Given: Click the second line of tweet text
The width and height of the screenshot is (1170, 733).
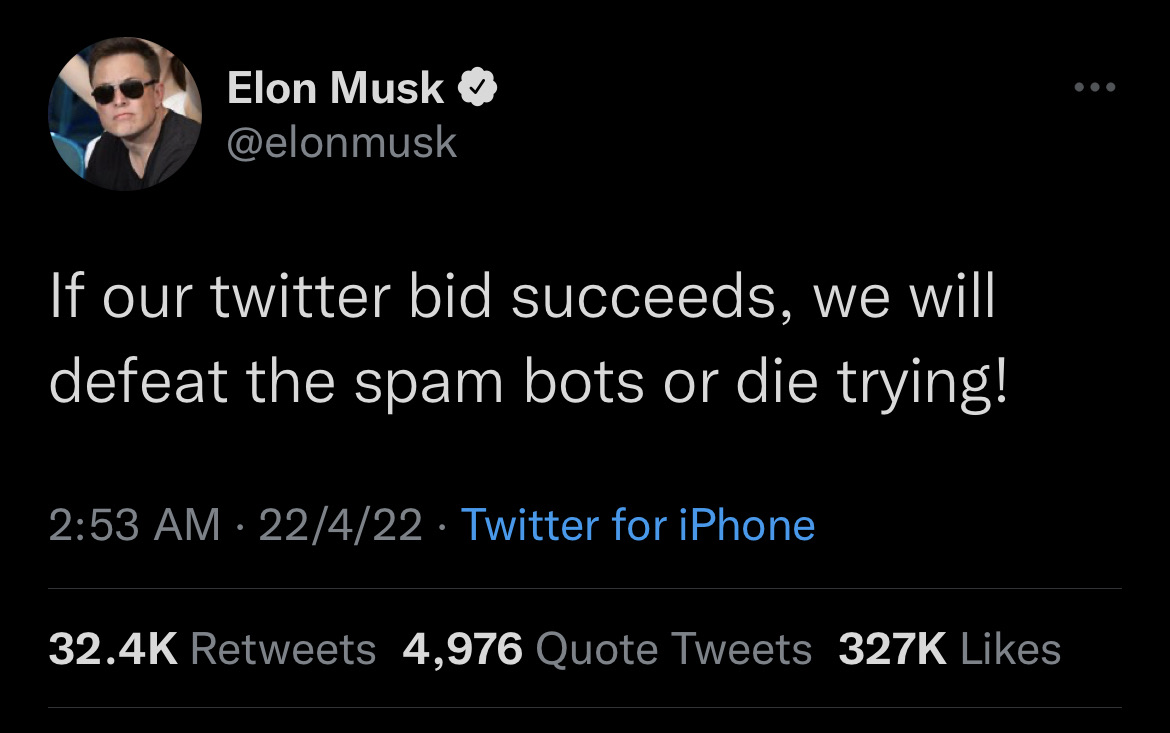Looking at the screenshot, I should click(x=529, y=385).
